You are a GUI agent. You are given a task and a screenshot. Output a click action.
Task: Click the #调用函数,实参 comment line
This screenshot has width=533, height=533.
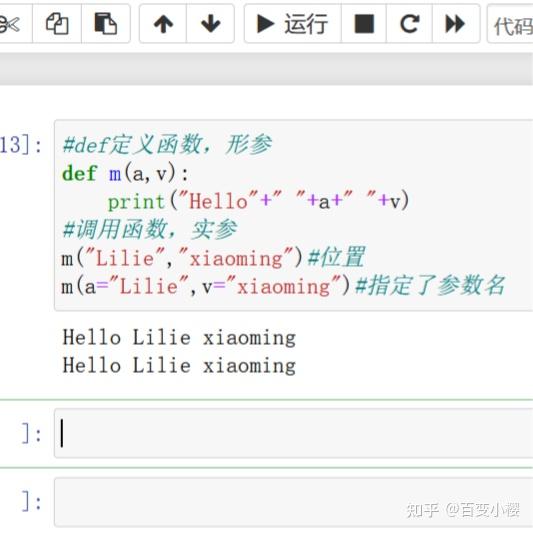tap(150, 229)
